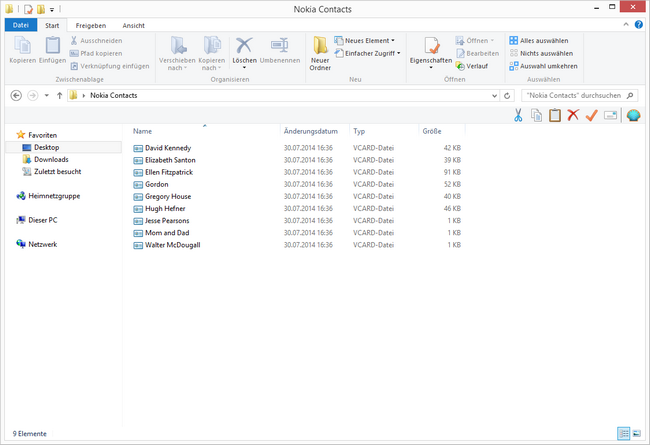The width and height of the screenshot is (650, 445).
Task: Sort by the Name column header
Action: (205, 131)
